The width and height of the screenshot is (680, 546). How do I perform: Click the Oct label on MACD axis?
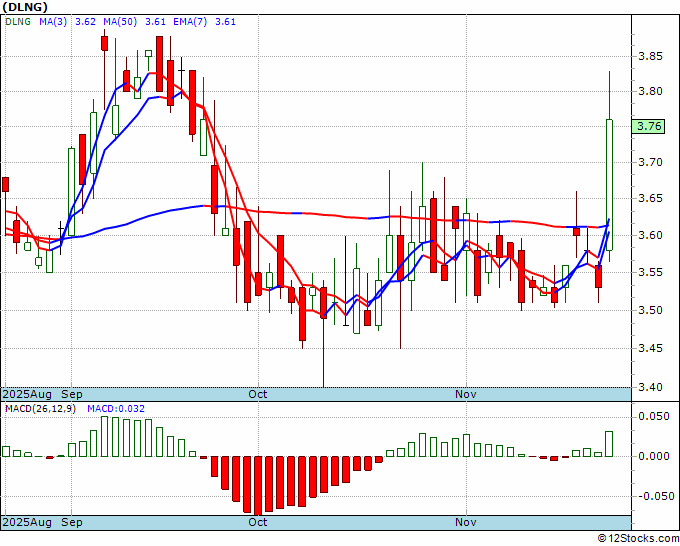click(258, 522)
